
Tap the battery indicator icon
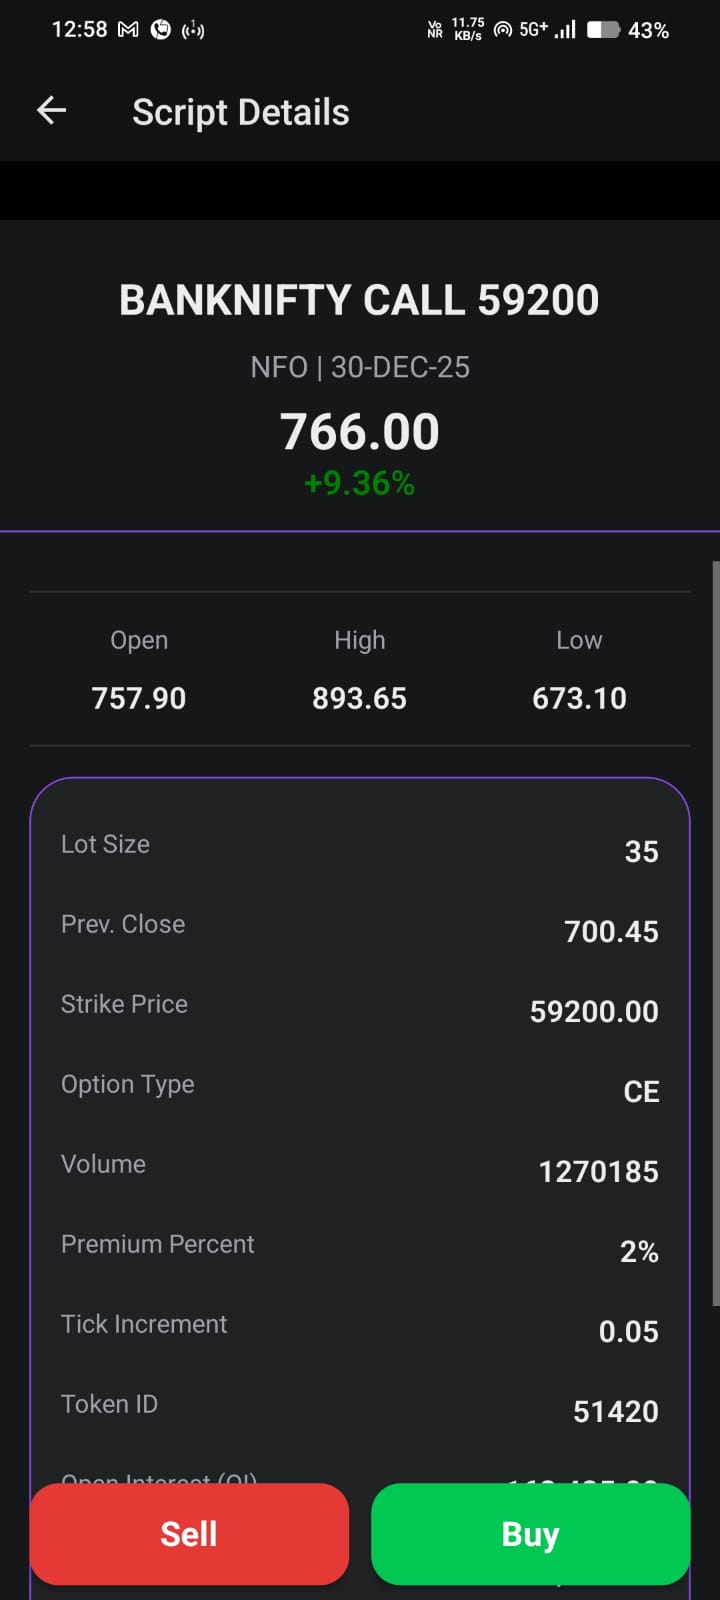(603, 30)
